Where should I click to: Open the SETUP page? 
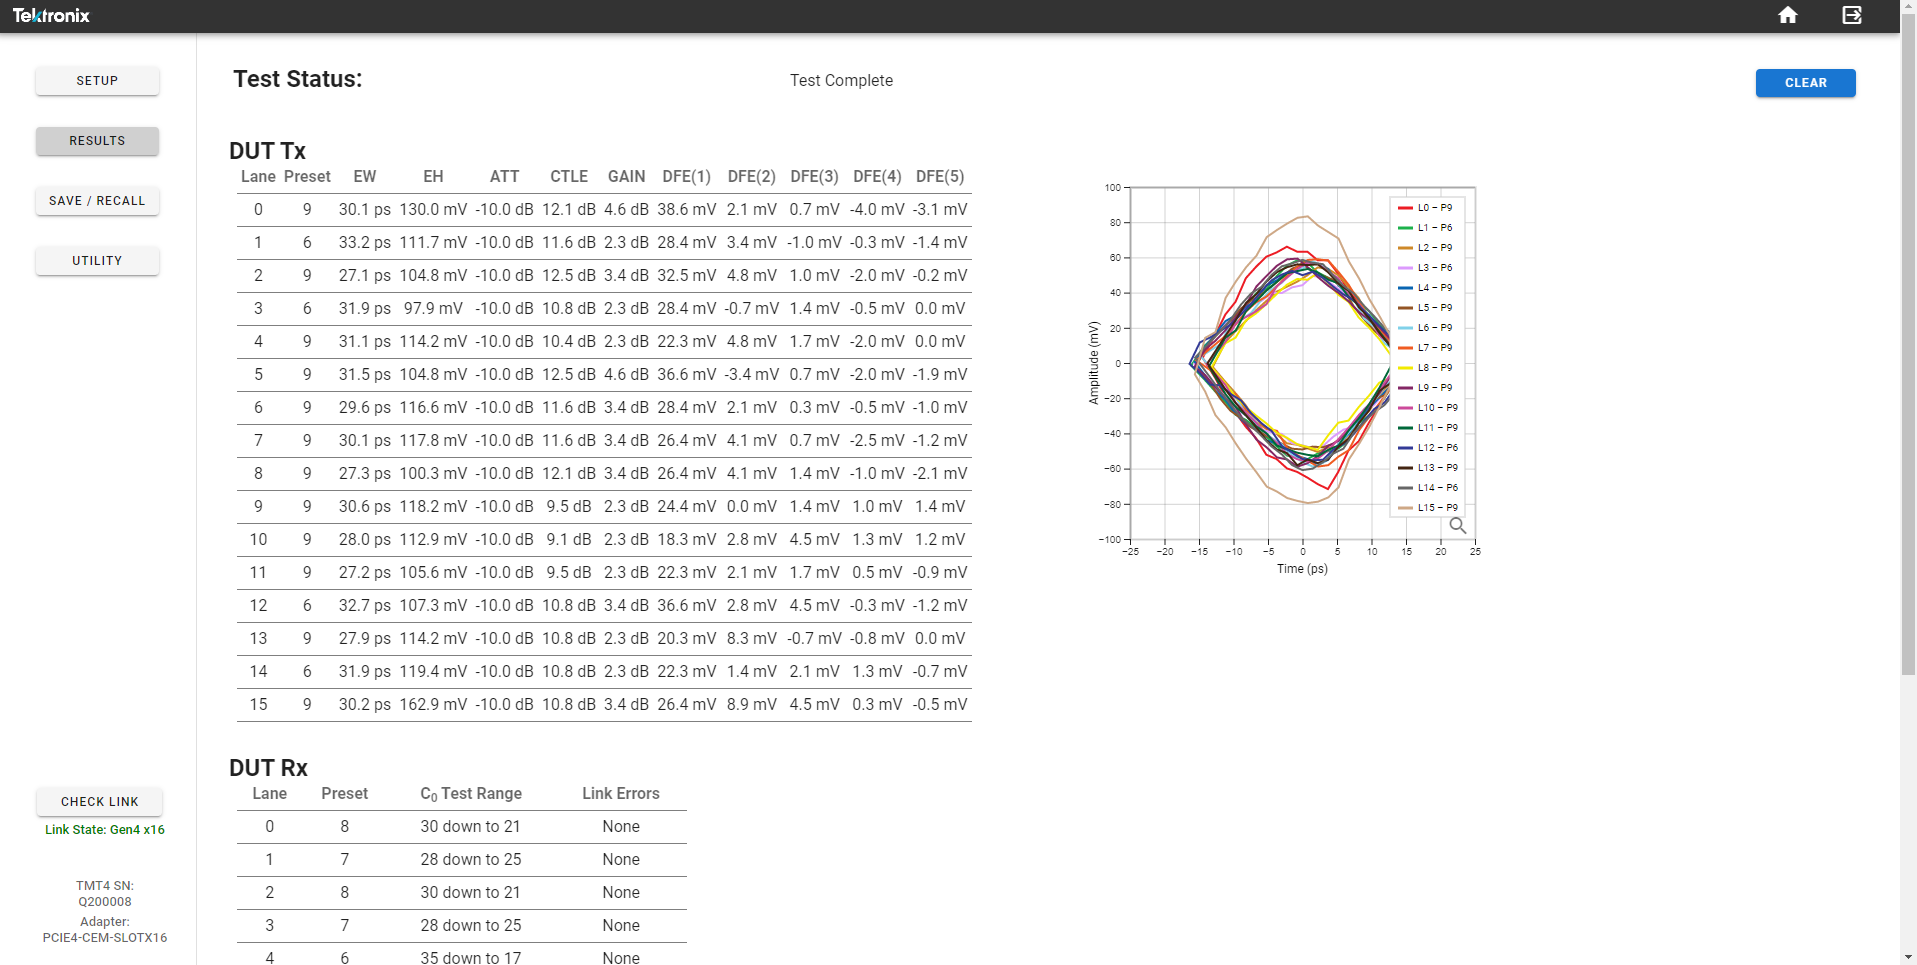(97, 81)
